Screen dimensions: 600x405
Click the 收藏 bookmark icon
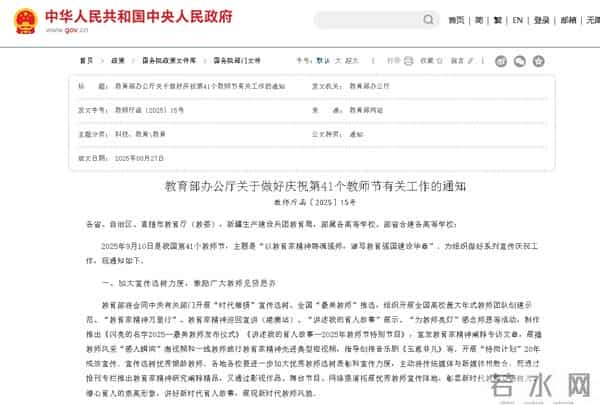click(439, 60)
